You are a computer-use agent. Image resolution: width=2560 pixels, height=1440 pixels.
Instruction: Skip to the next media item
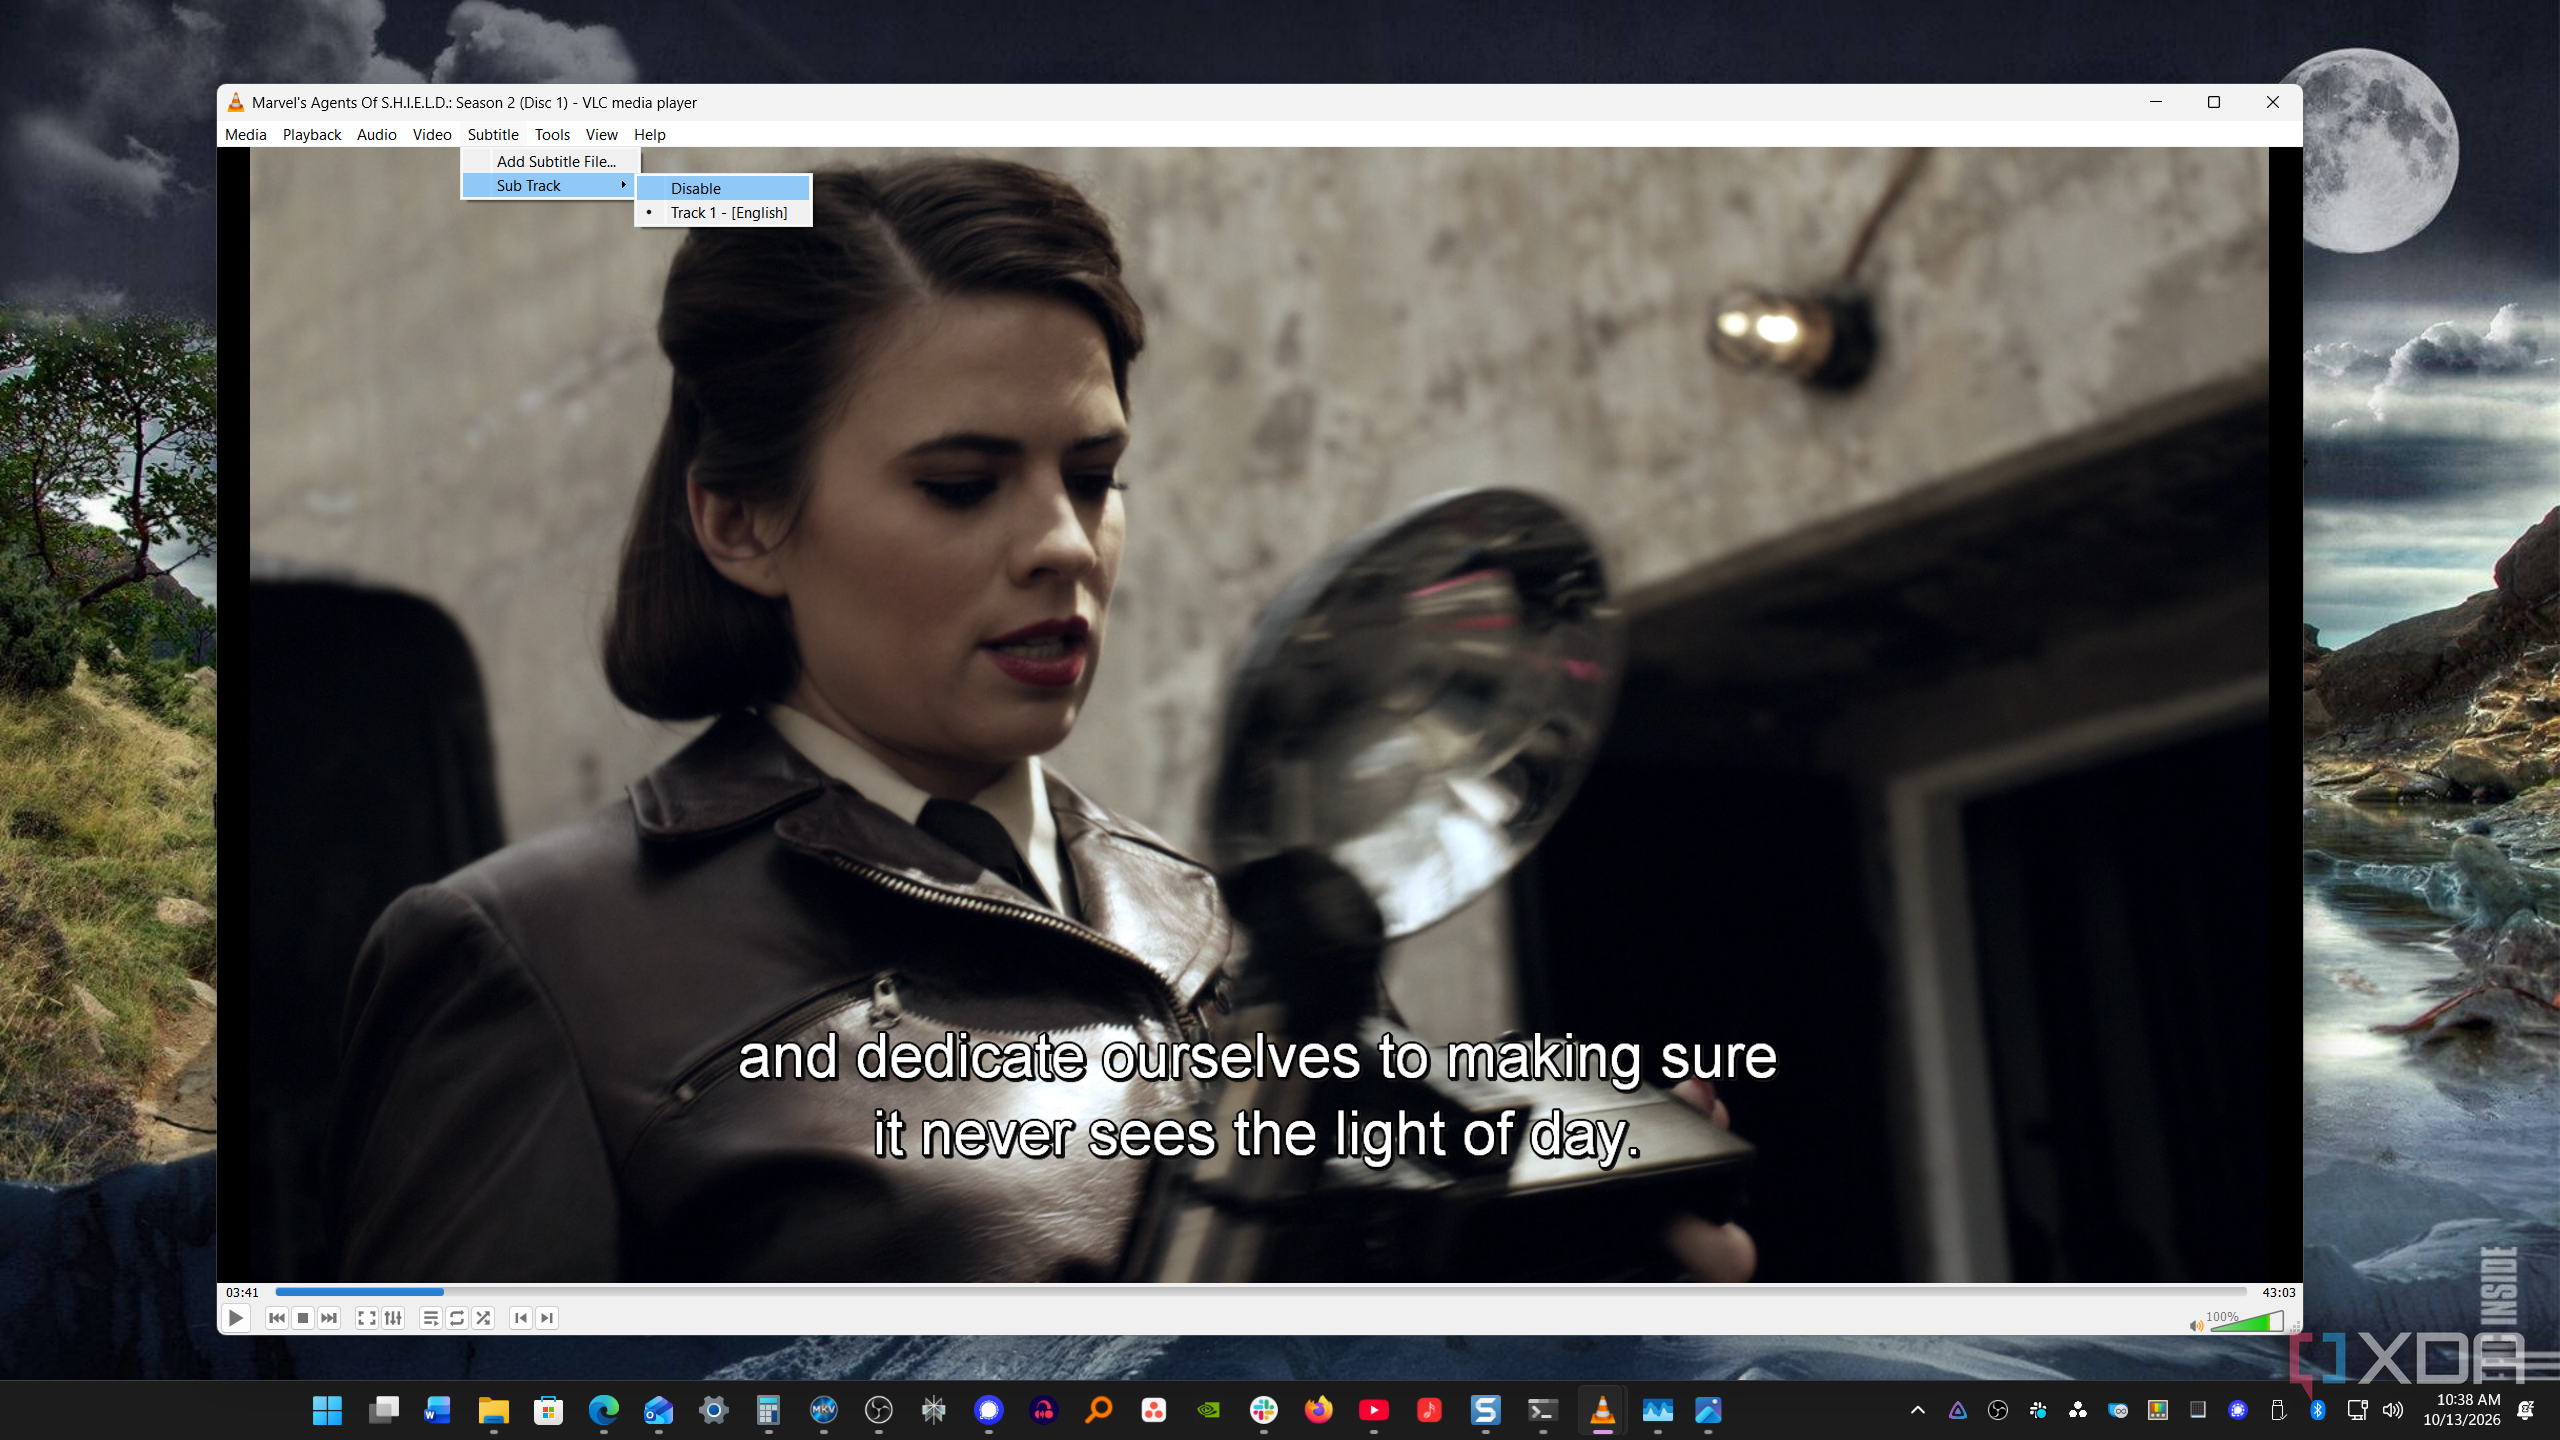tap(329, 1318)
